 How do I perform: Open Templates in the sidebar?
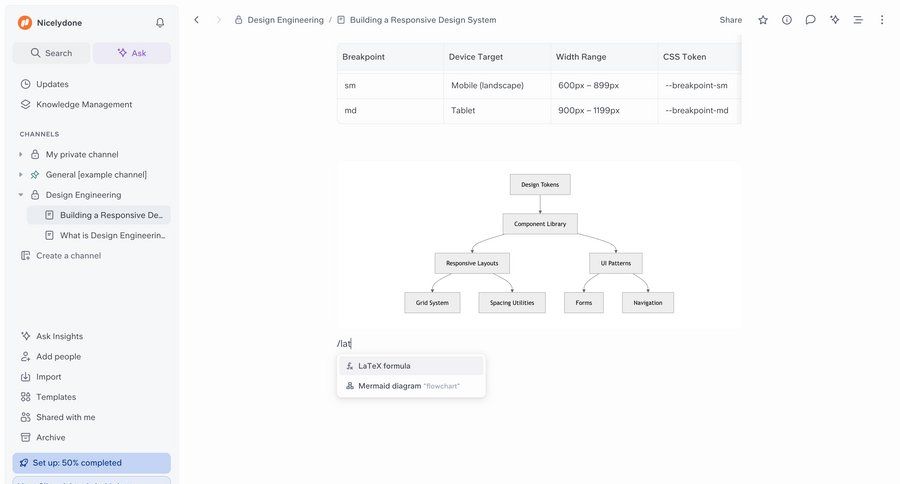[x=56, y=397]
